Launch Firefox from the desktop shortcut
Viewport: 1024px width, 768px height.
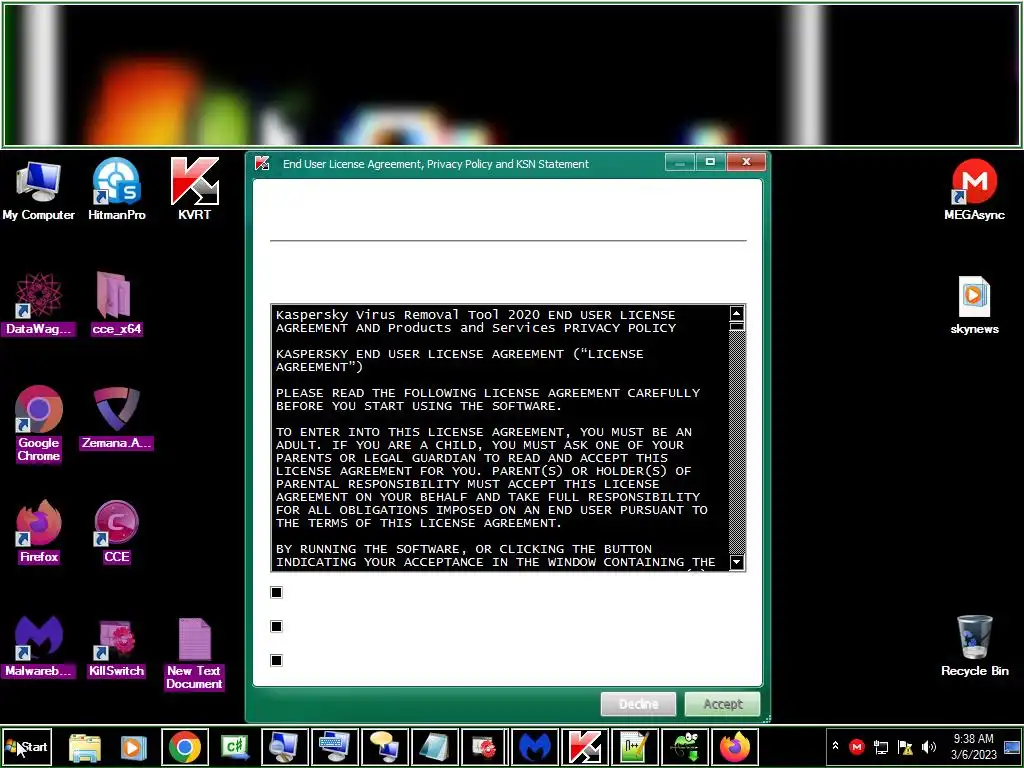tap(39, 532)
